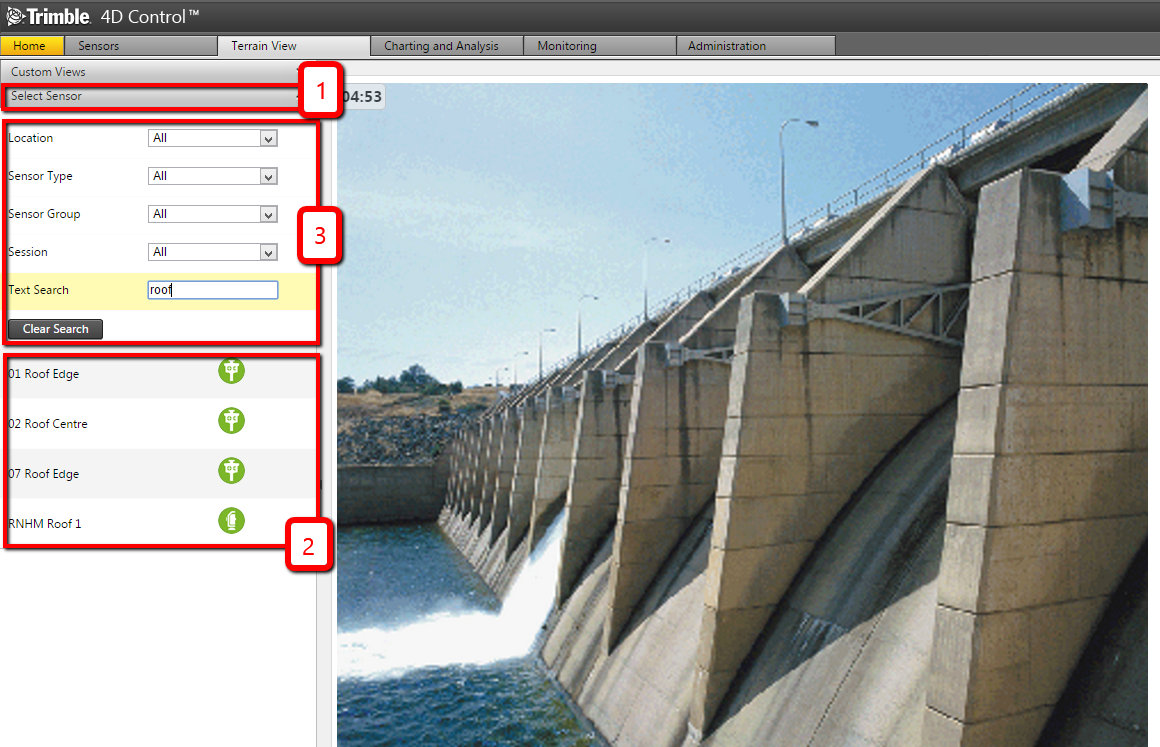1160x747 pixels.
Task: Switch to the Terrain View tab
Action: [294, 46]
